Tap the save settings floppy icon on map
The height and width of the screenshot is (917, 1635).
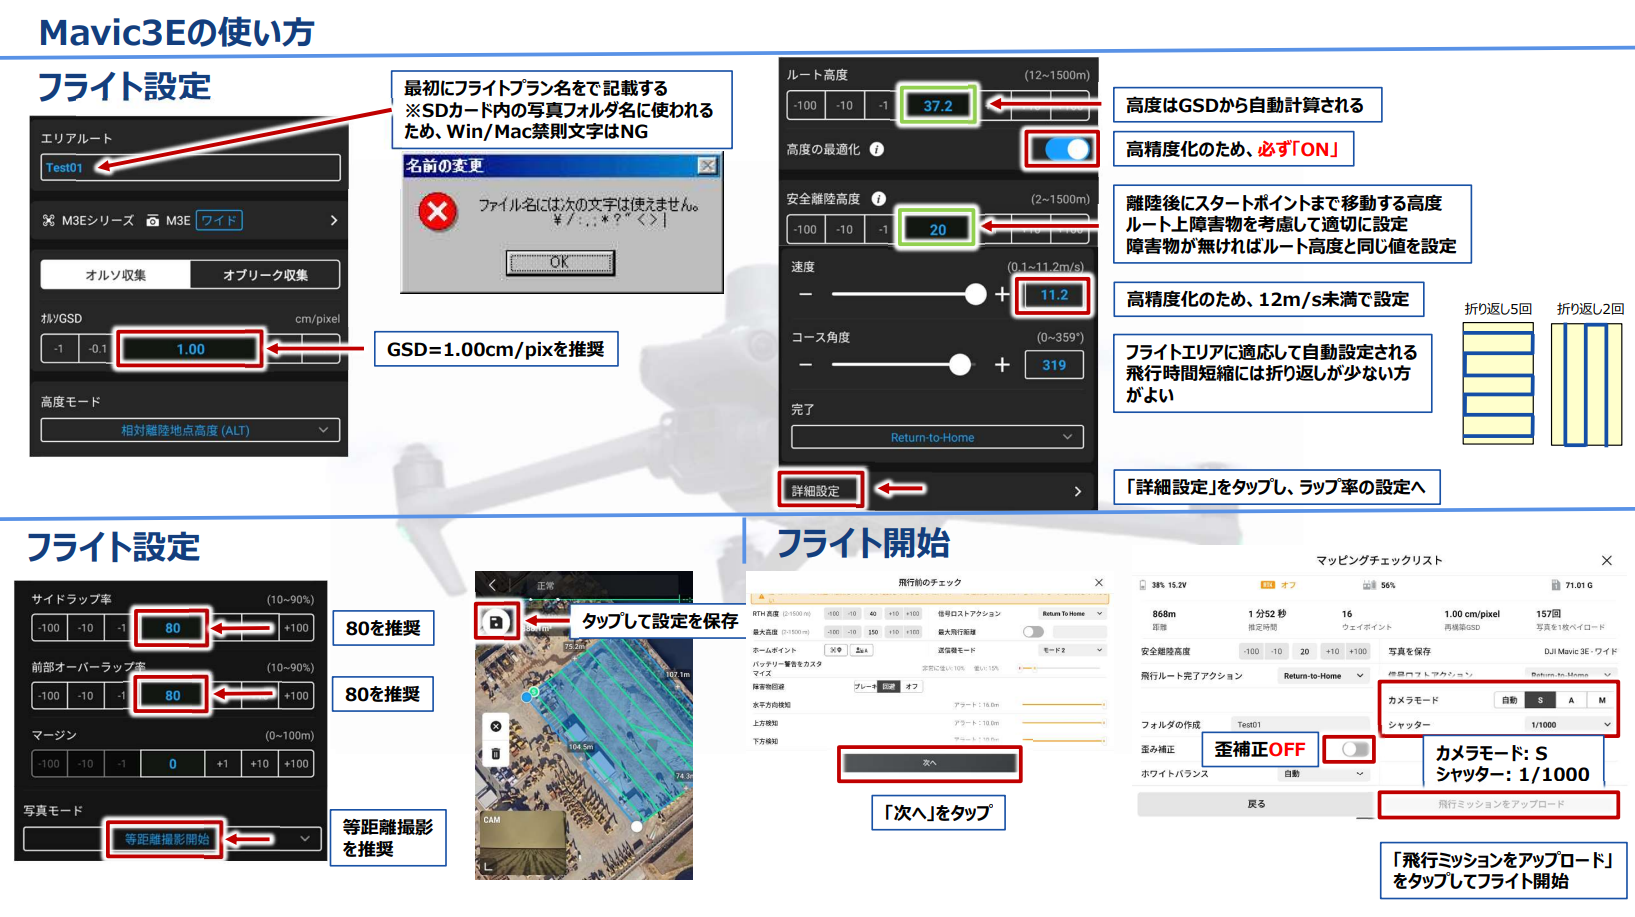click(x=495, y=622)
